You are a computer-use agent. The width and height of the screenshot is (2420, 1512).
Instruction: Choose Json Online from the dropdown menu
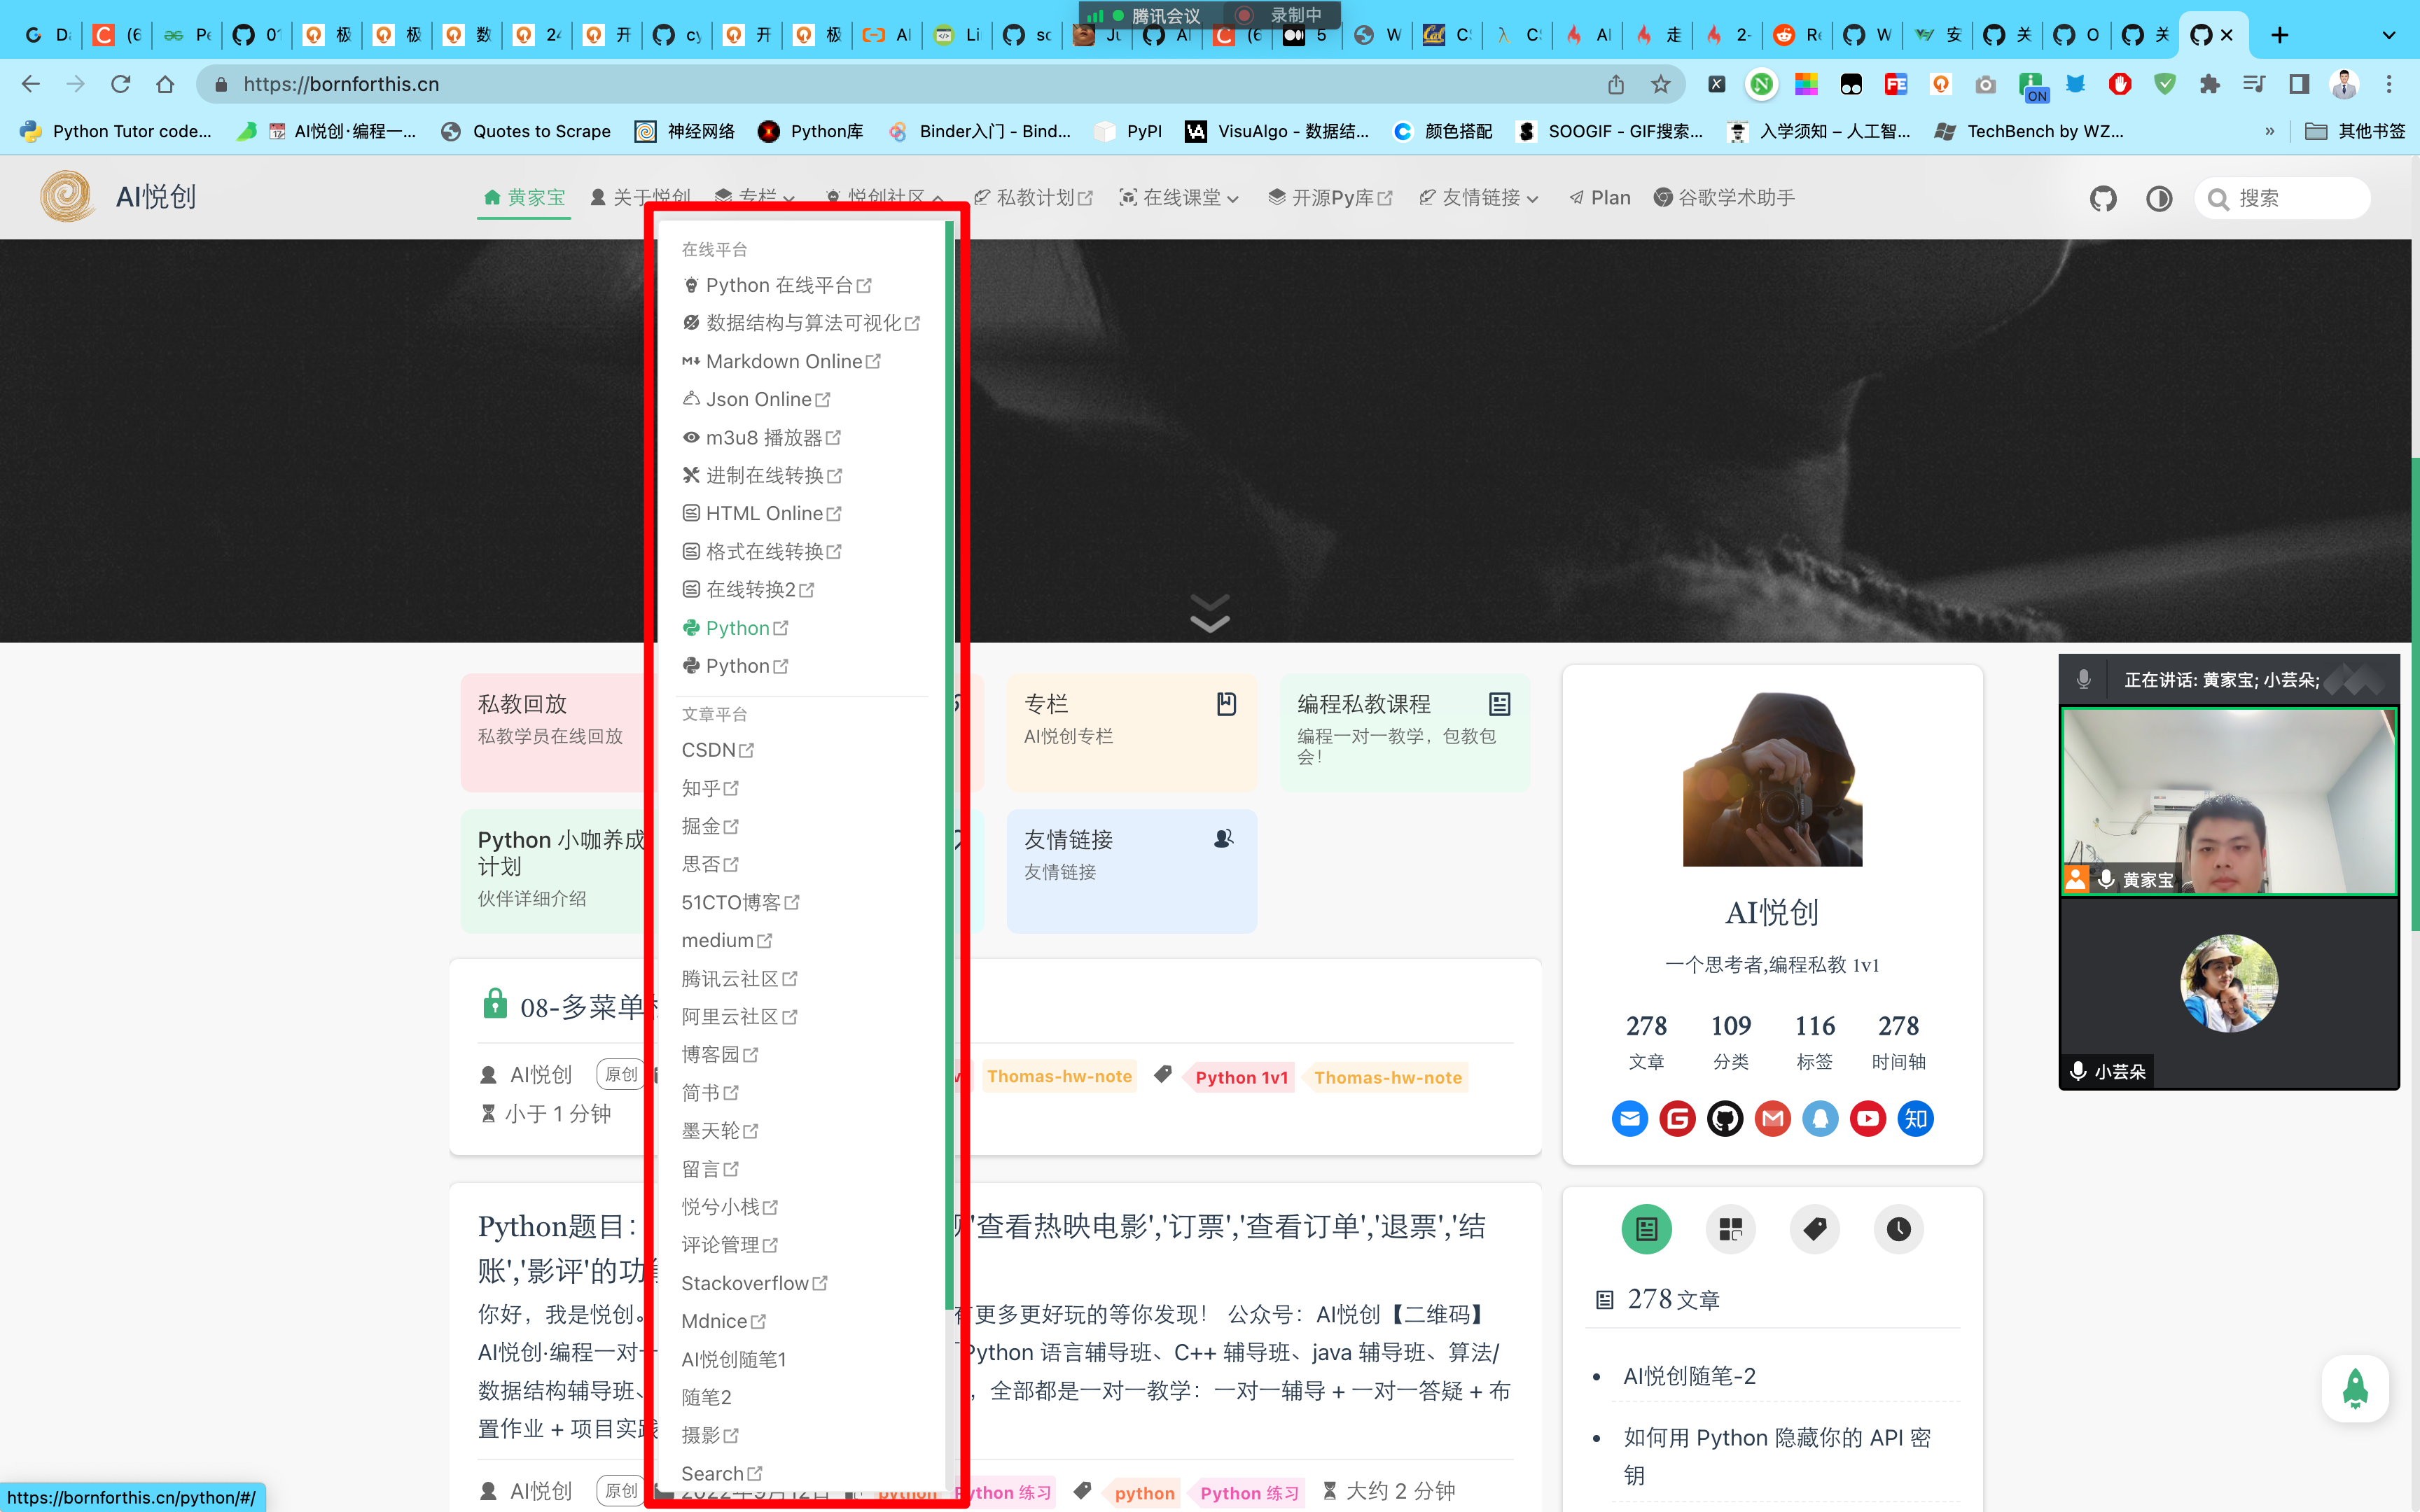(756, 399)
